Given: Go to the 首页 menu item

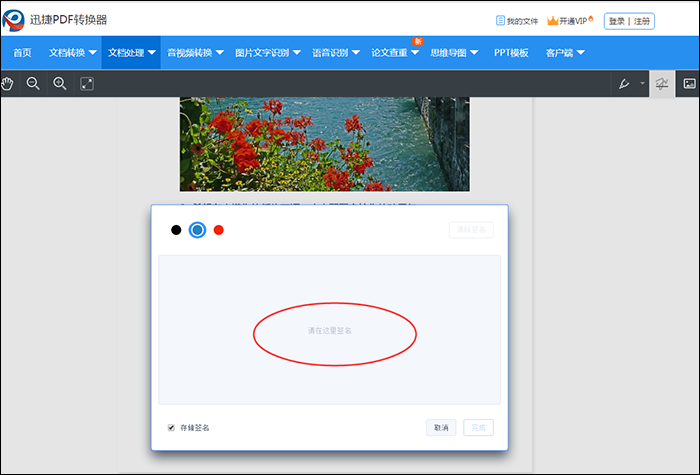Looking at the screenshot, I should pos(22,53).
